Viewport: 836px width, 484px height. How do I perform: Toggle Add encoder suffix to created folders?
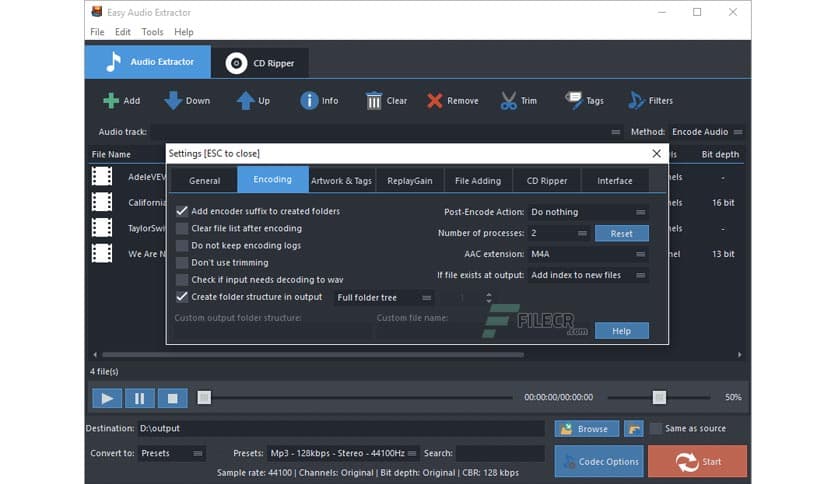point(182,211)
